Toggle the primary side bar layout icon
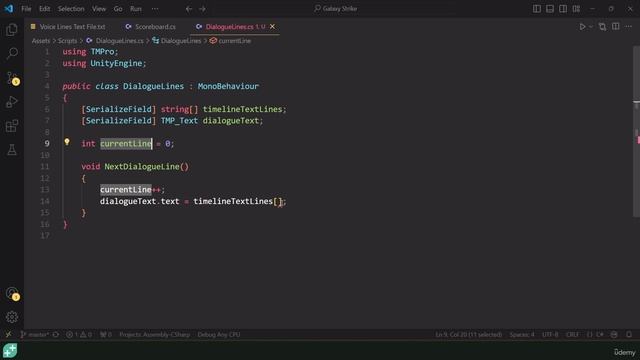The height and width of the screenshot is (360, 640). pos(537,9)
